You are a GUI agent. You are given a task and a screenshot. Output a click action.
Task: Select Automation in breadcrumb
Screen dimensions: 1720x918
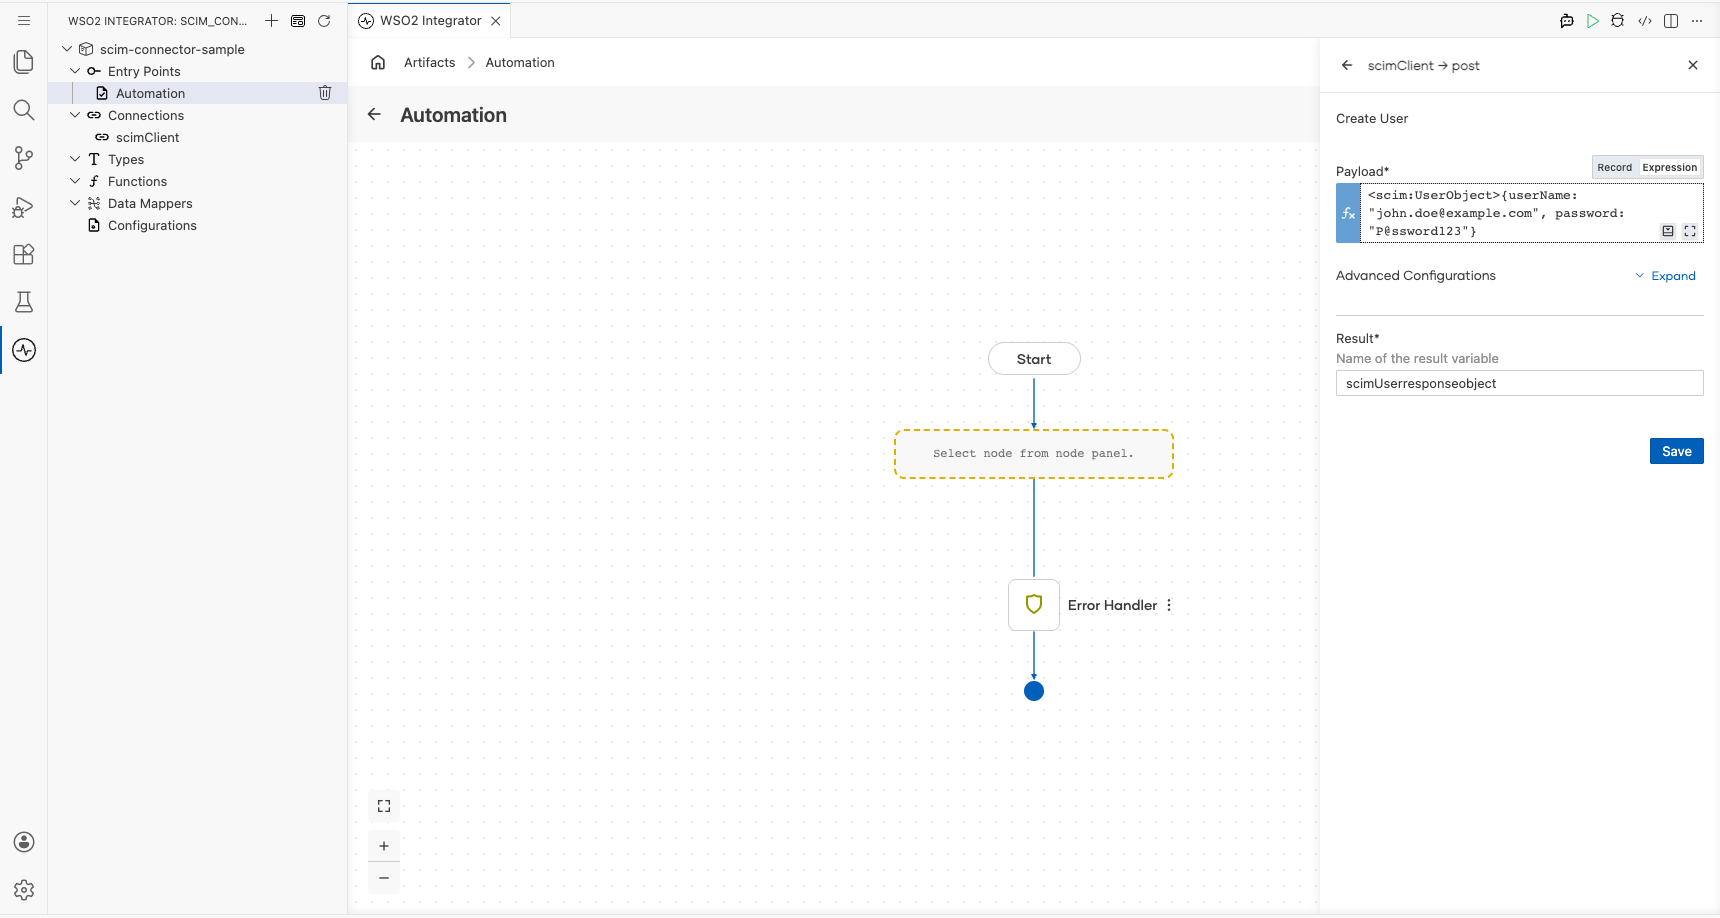click(520, 62)
